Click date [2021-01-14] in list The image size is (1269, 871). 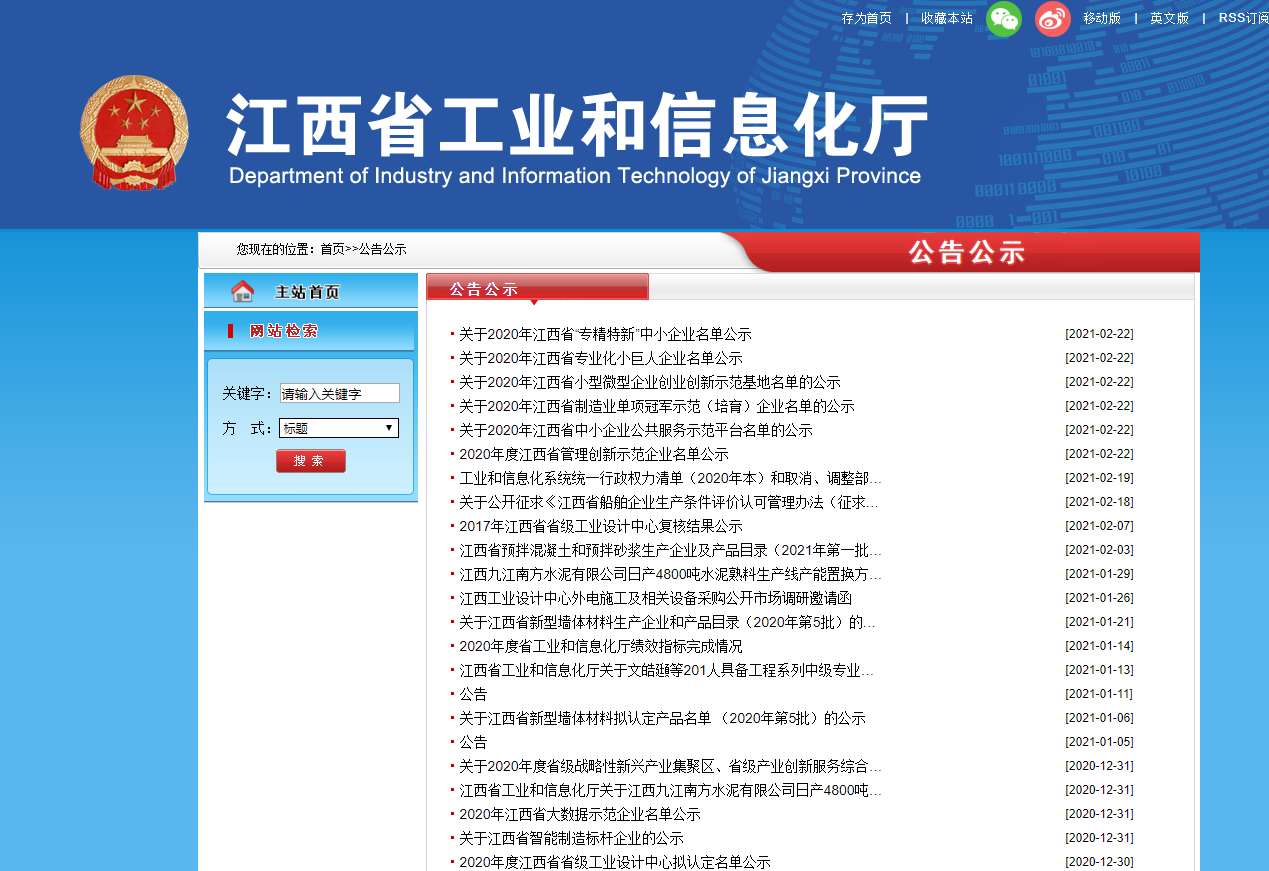[x=1099, y=646]
